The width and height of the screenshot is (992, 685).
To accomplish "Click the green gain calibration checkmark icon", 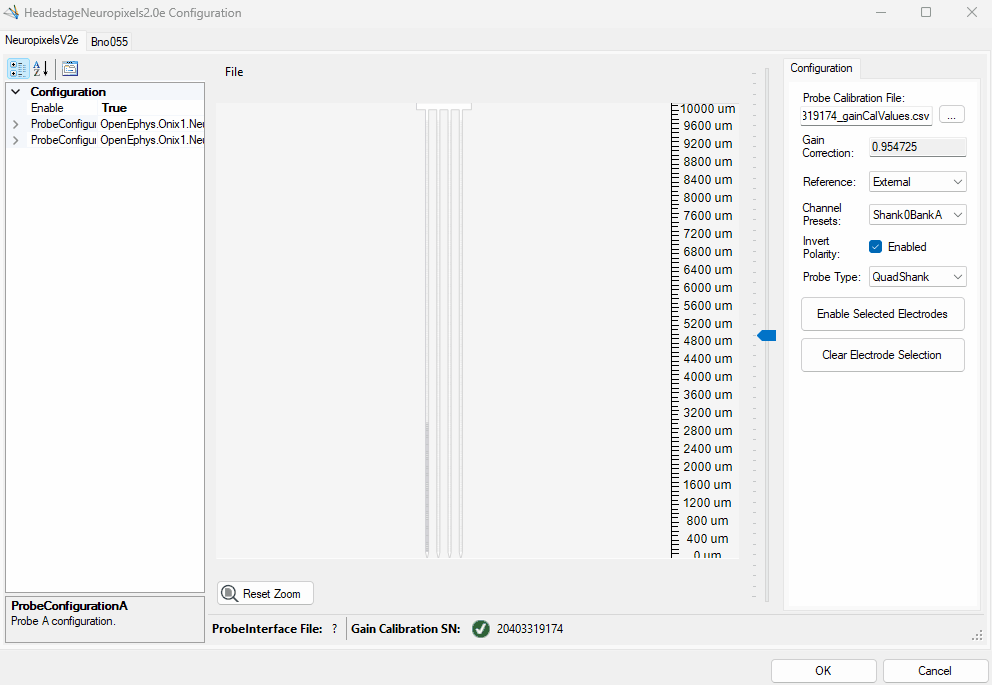I will tap(480, 629).
